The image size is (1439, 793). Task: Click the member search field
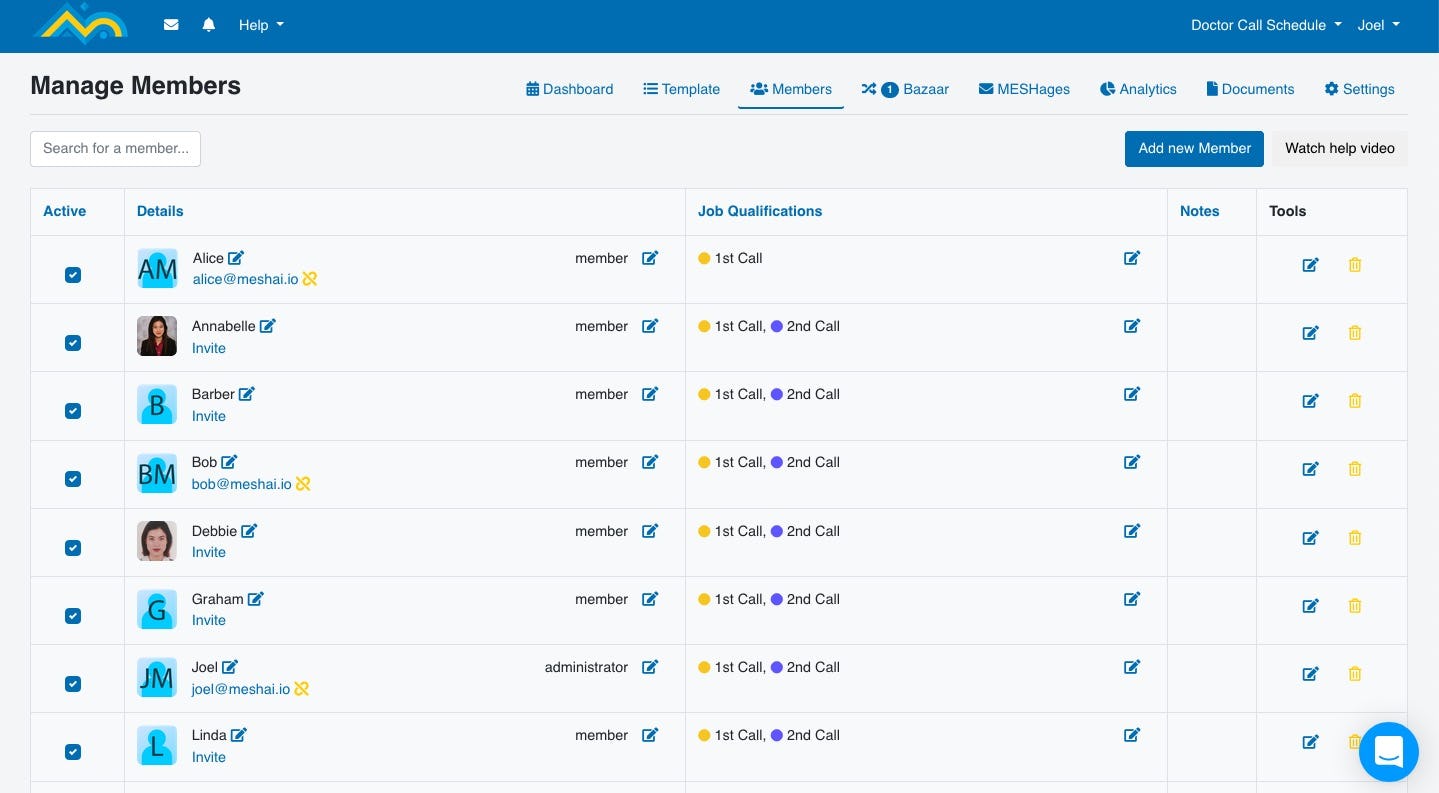tap(115, 148)
